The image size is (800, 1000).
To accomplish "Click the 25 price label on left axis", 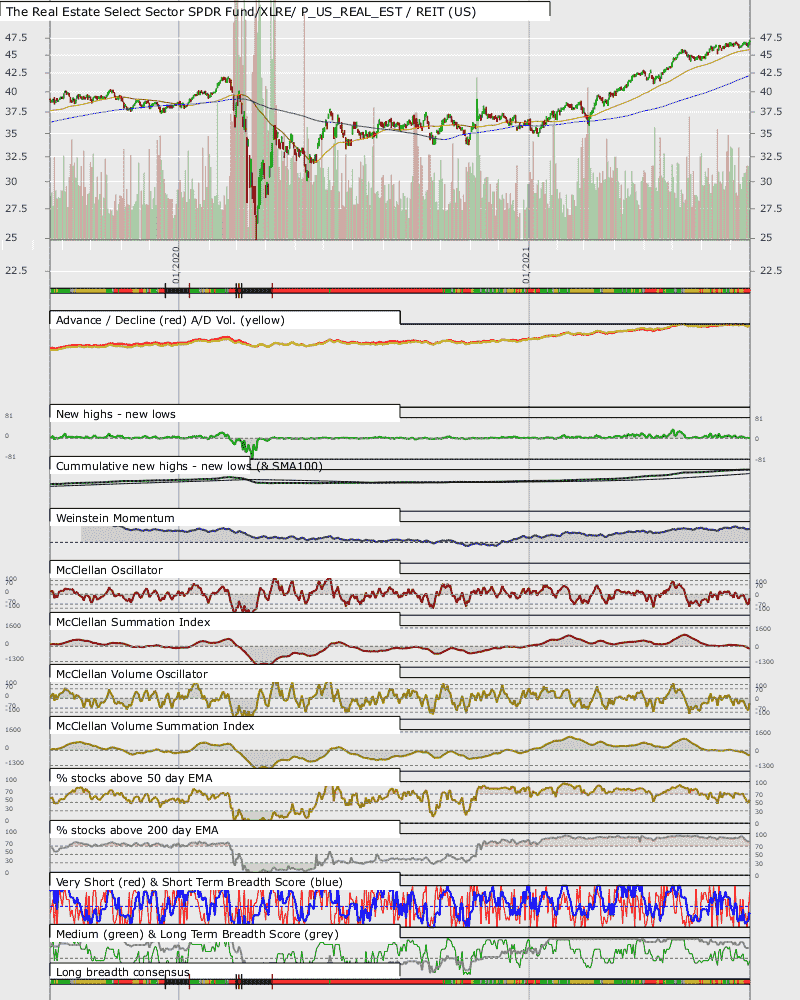I will (x=11, y=237).
